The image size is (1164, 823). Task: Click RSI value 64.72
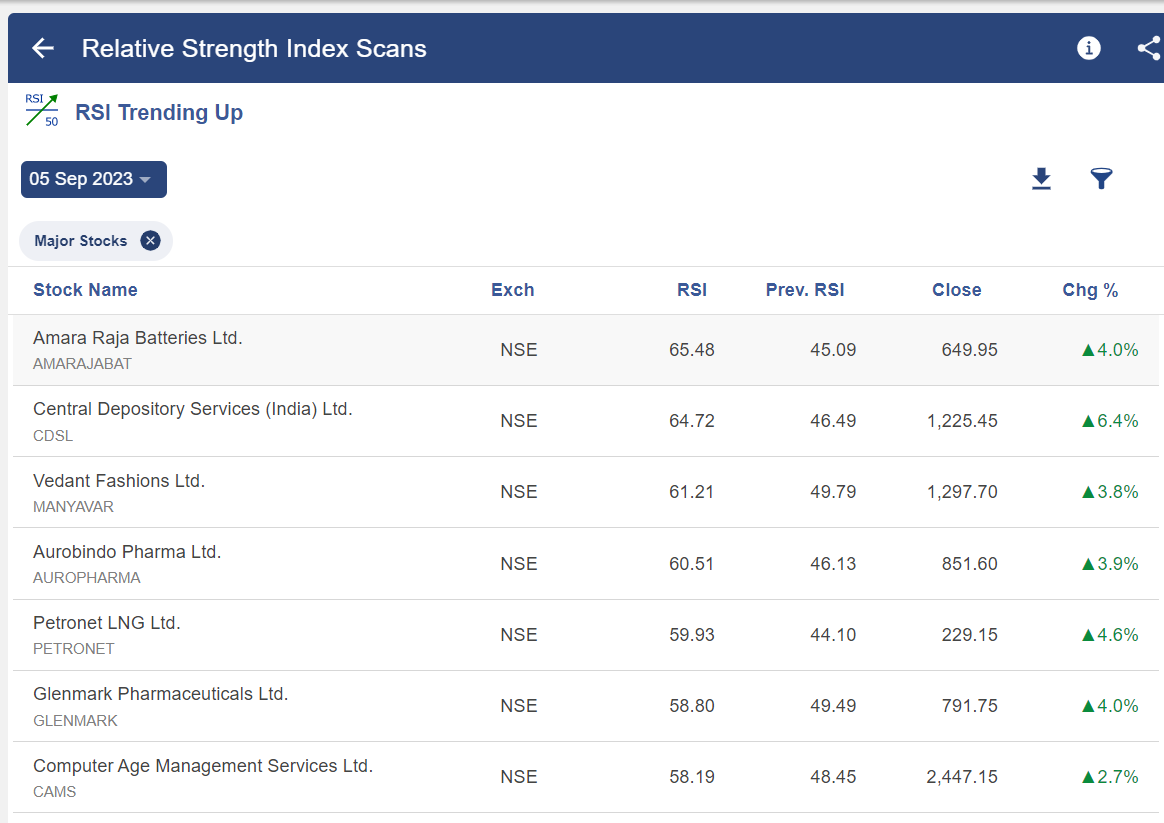pyautogui.click(x=692, y=421)
